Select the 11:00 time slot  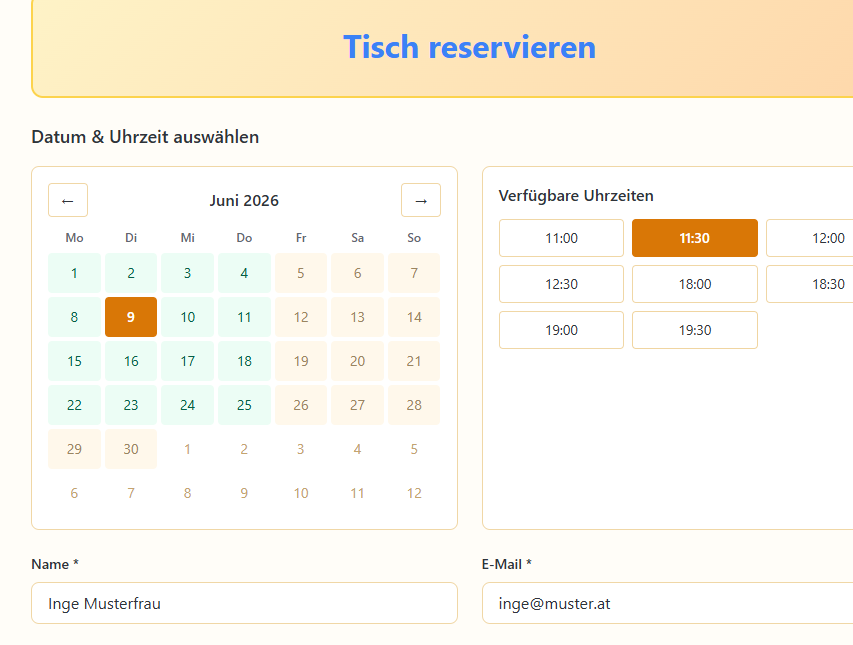[561, 238]
